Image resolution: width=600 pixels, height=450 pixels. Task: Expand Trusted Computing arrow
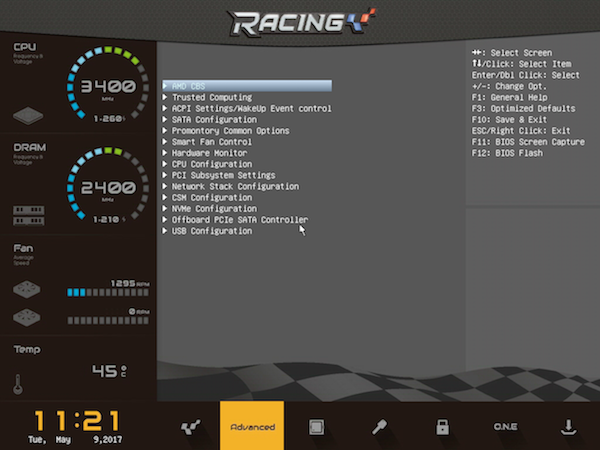coord(165,97)
